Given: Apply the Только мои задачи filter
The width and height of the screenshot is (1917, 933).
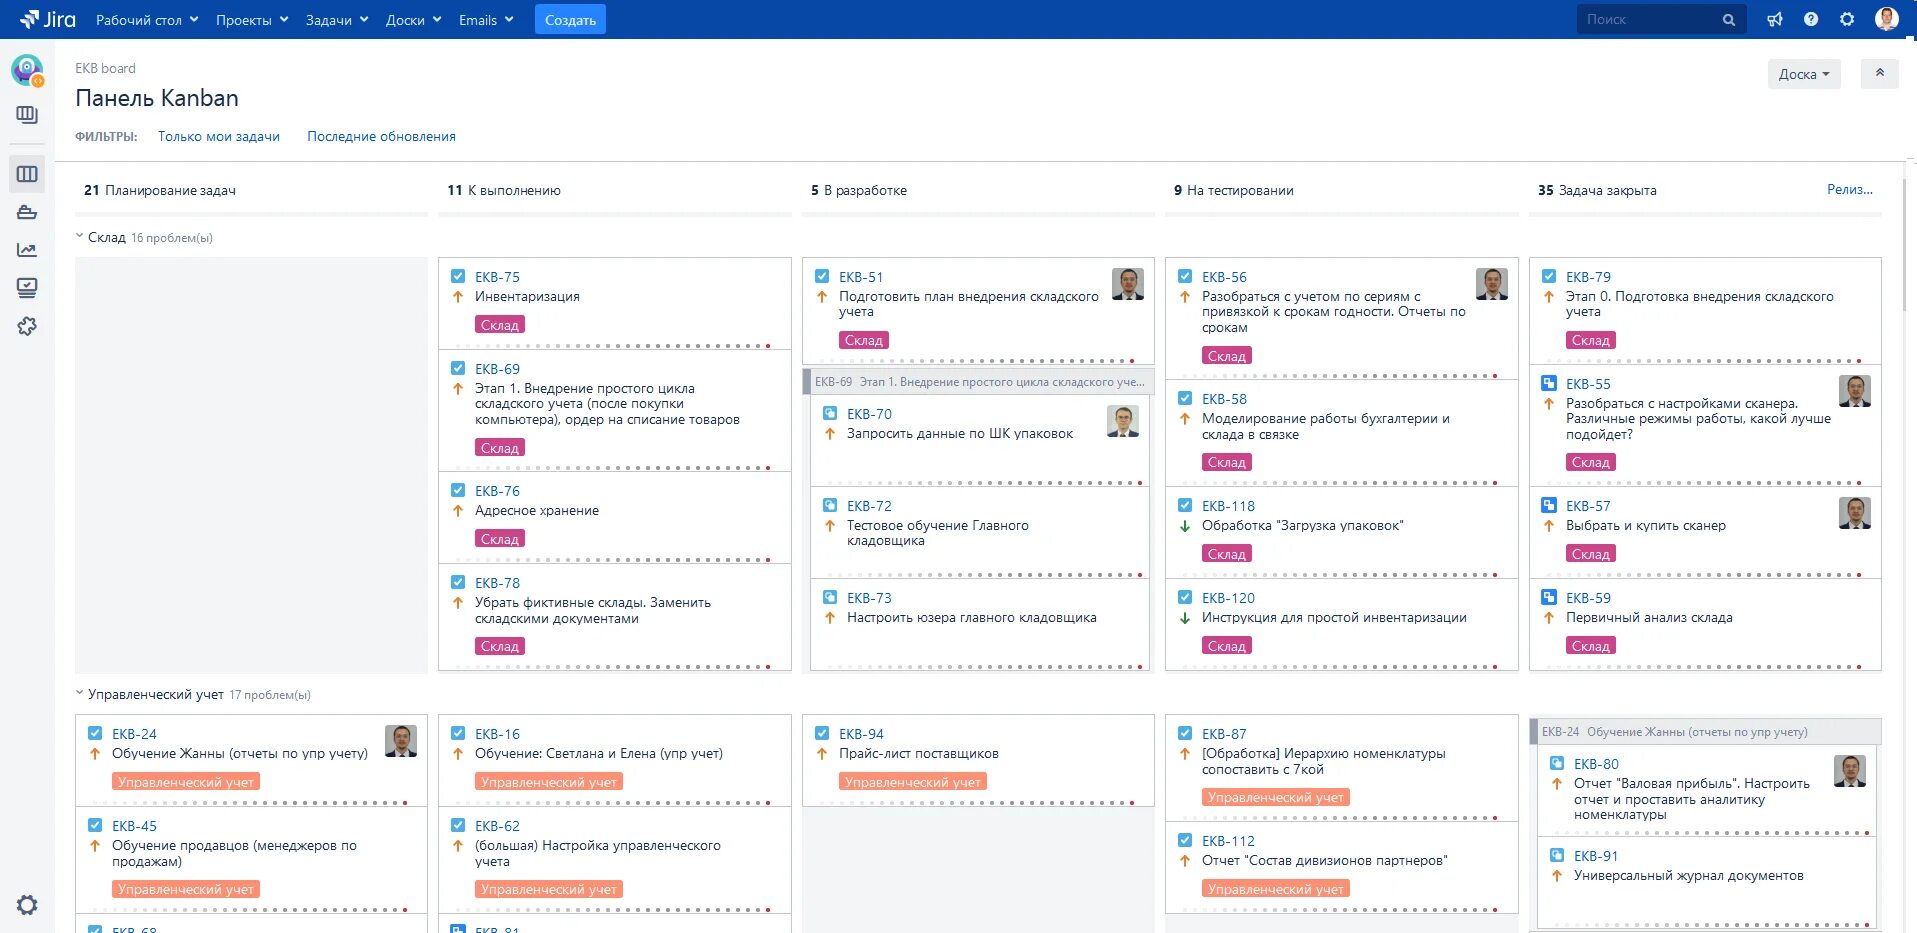Looking at the screenshot, I should click(219, 137).
